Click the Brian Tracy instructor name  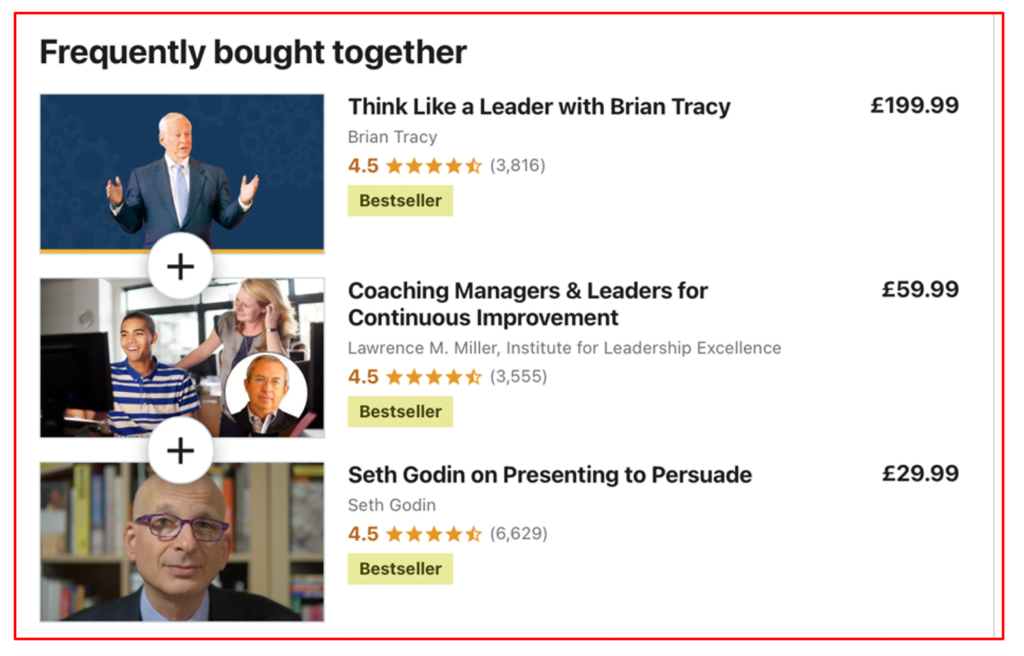(x=392, y=137)
